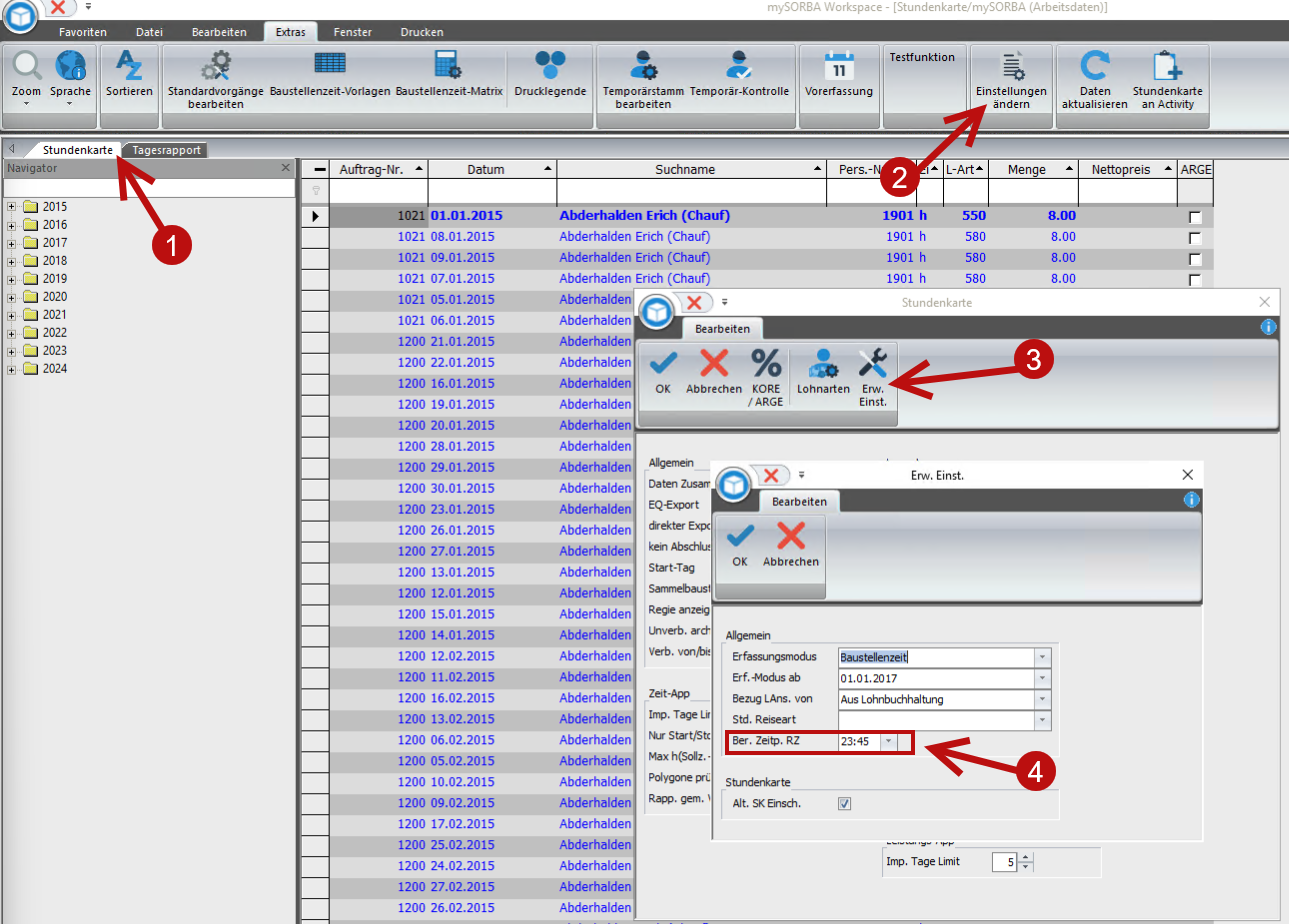This screenshot has width=1289, height=924.
Task: Click the info icon in Erw. Einst. dialog
Action: click(x=1191, y=500)
